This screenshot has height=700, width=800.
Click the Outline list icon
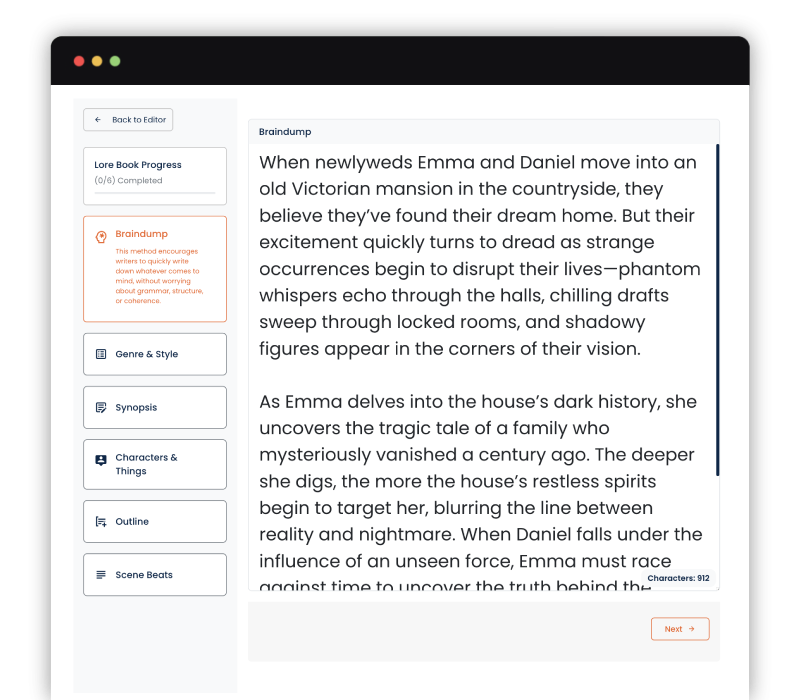click(101, 522)
